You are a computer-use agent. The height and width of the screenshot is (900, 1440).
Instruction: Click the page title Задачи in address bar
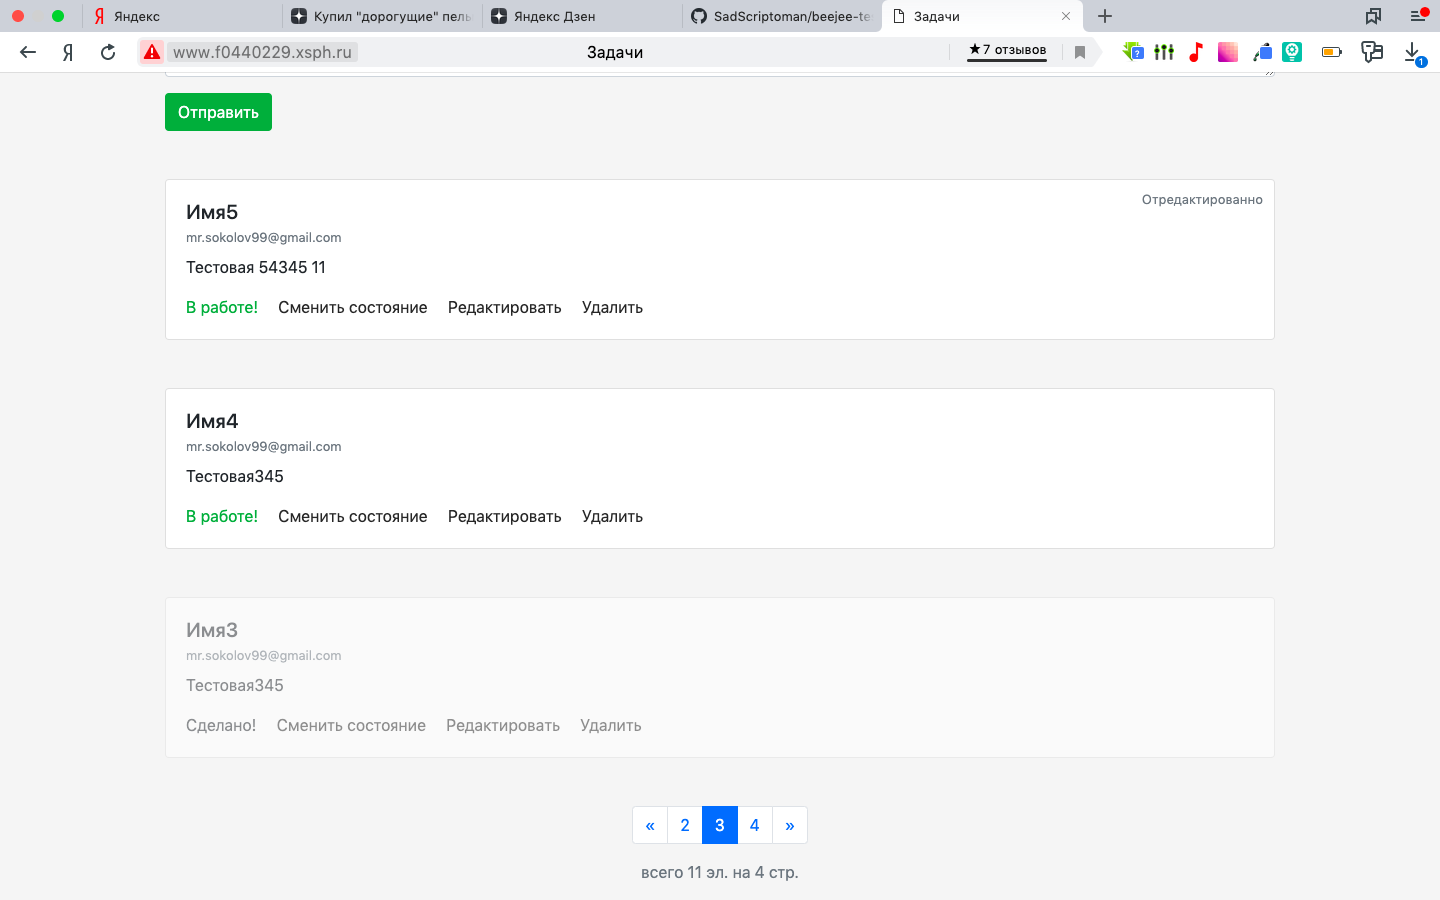pos(615,52)
